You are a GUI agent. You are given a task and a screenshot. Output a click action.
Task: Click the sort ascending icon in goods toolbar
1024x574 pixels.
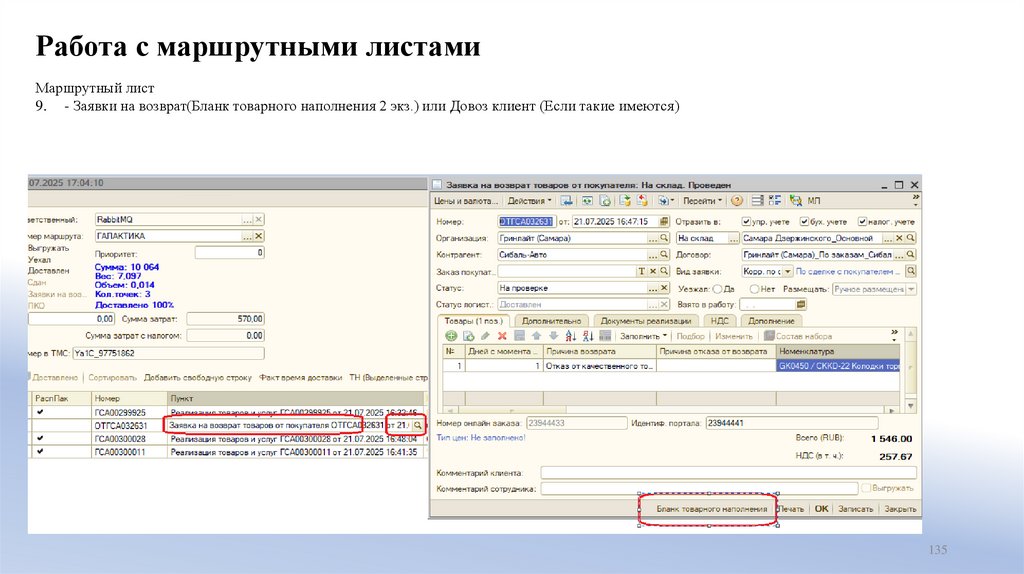pos(570,336)
